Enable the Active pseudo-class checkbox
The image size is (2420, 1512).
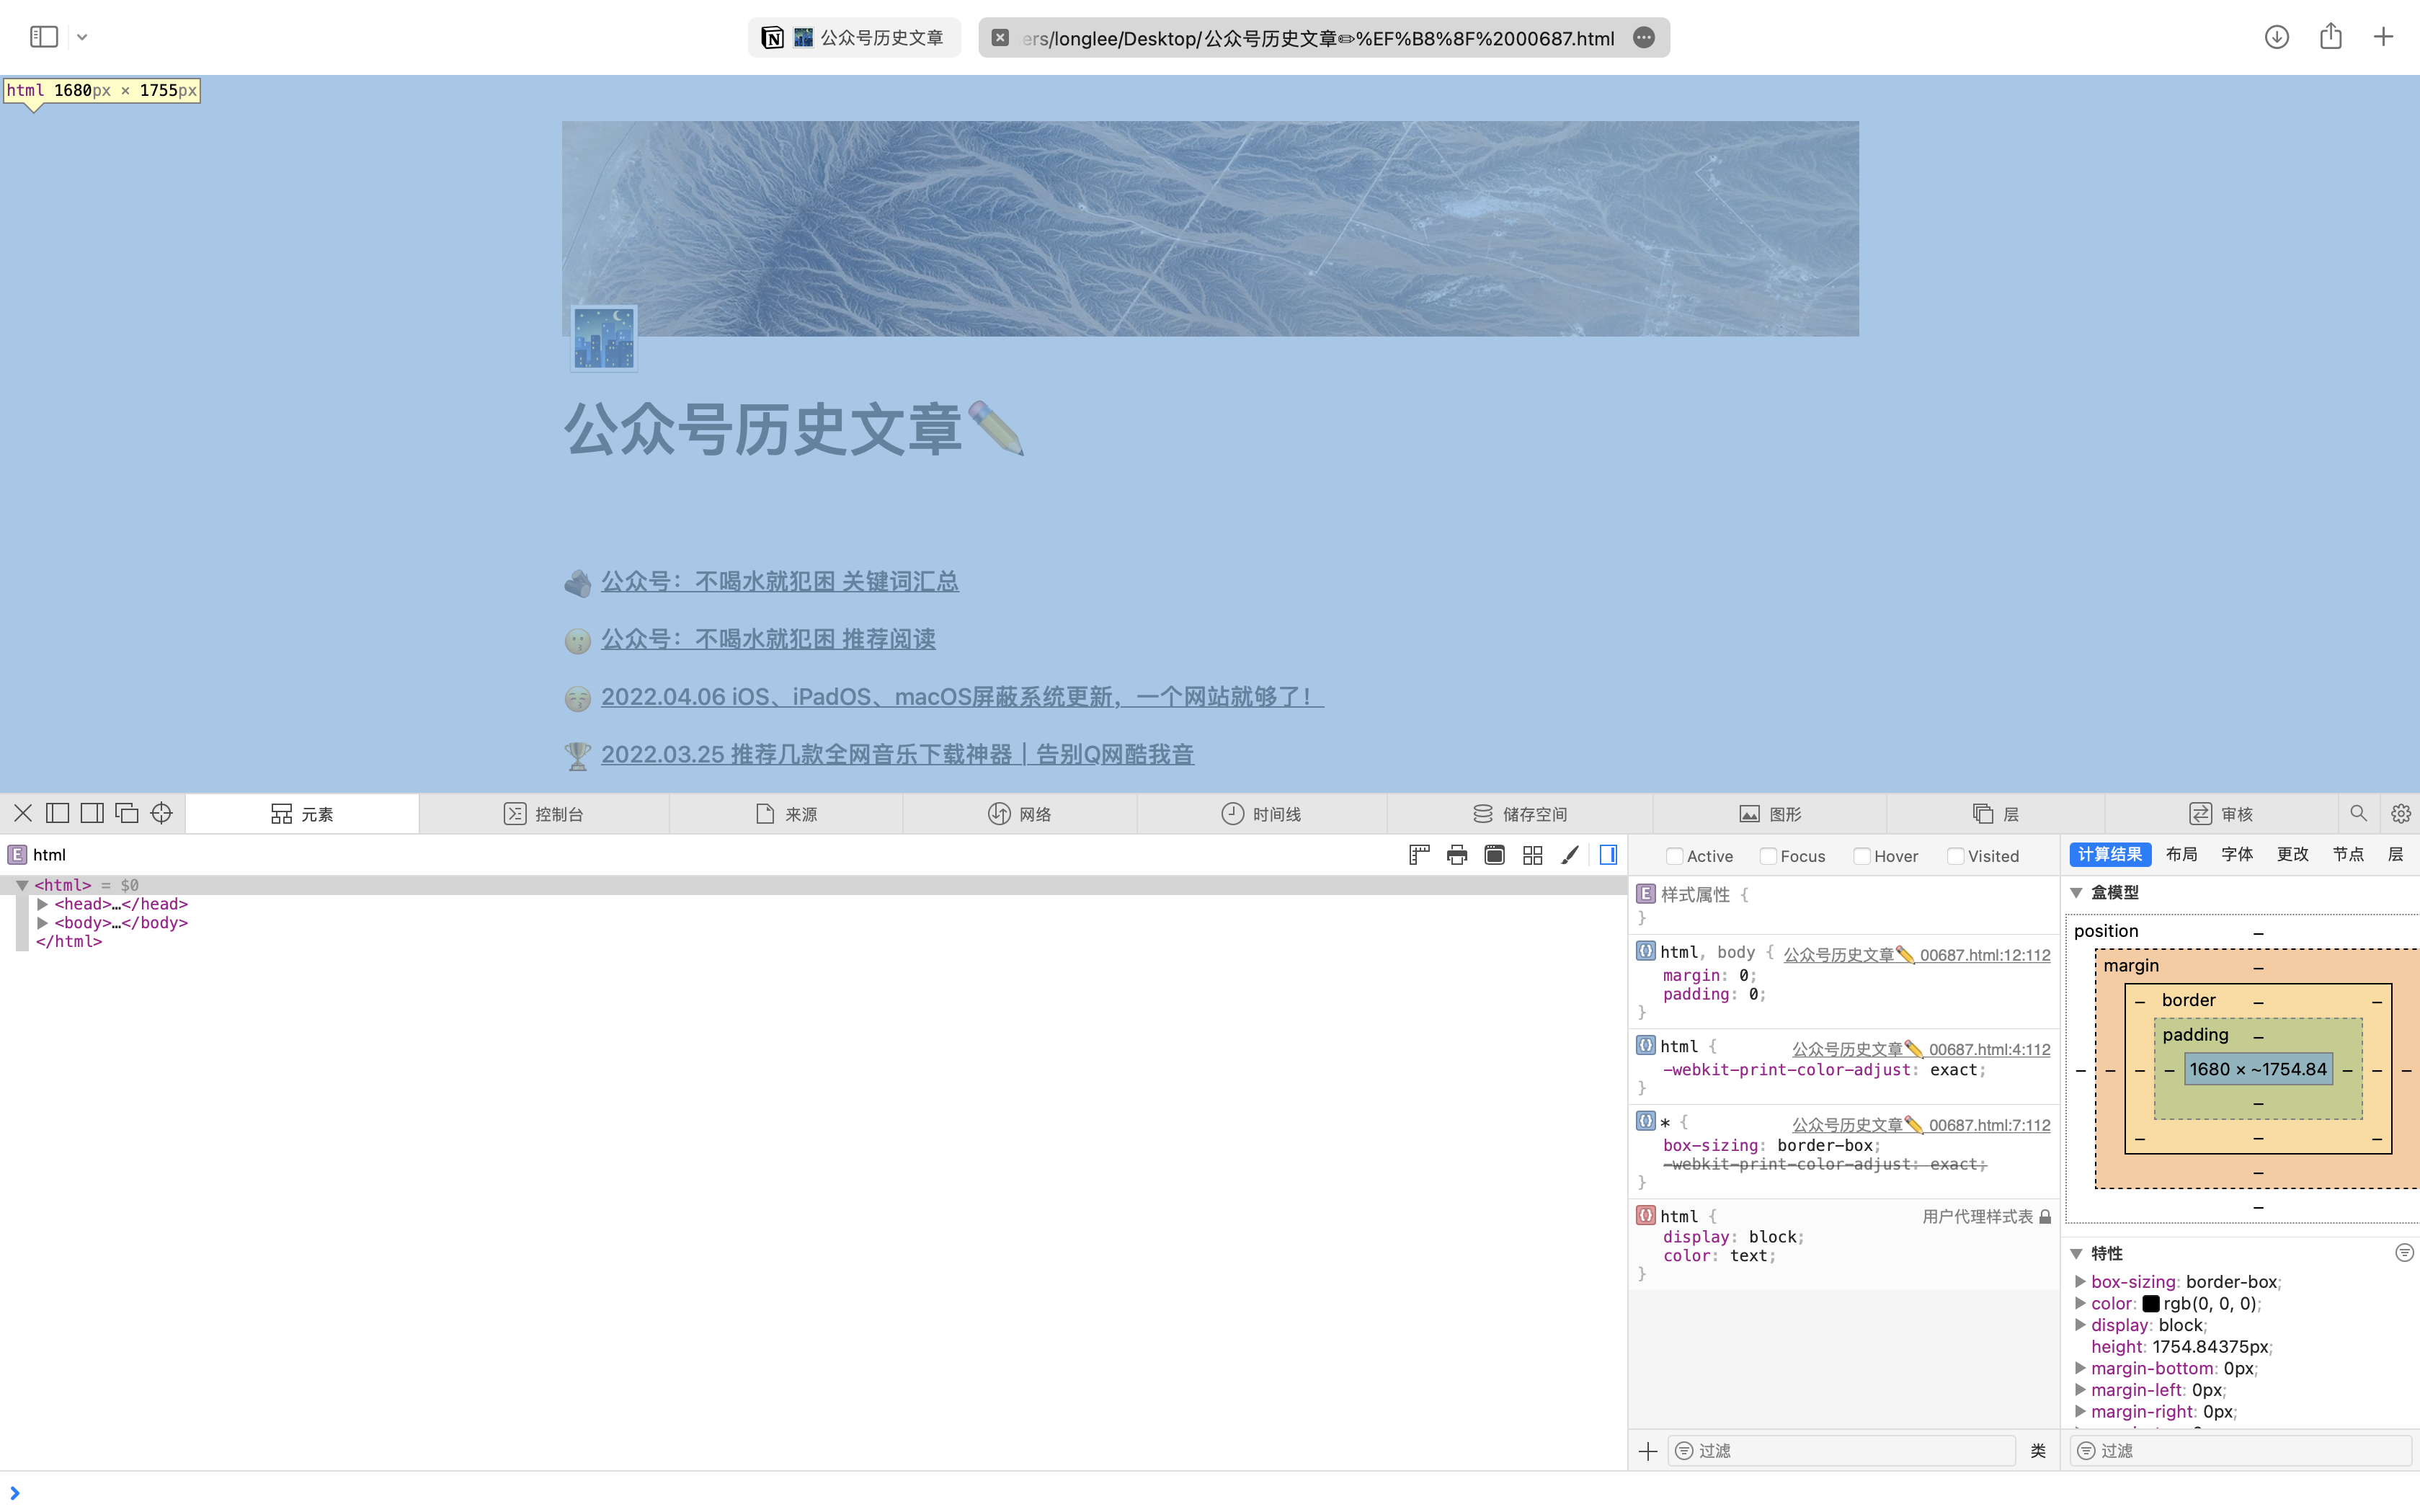tap(1674, 856)
